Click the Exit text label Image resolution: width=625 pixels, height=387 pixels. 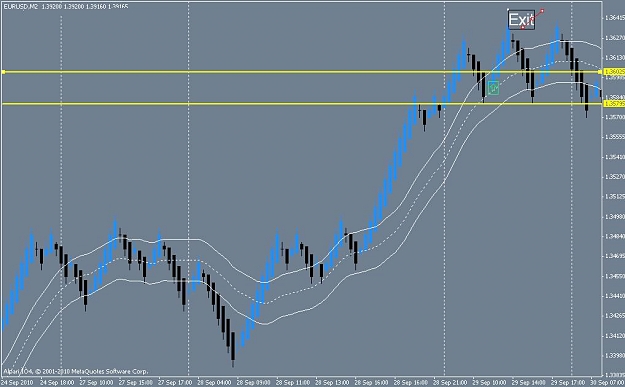pos(521,20)
